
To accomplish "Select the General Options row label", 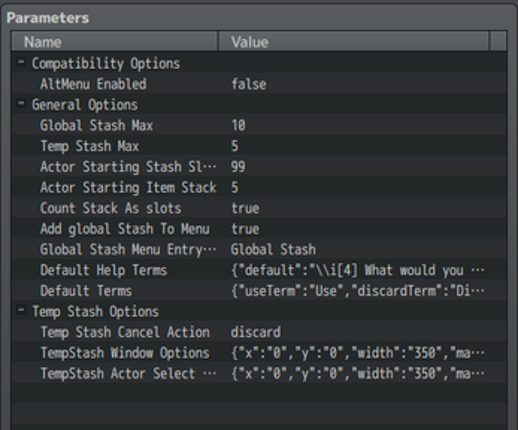I will click(x=85, y=105).
